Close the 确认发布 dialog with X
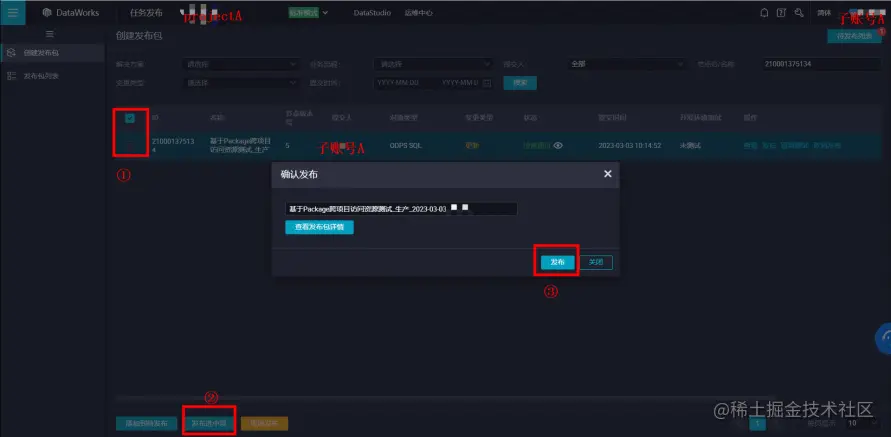This screenshot has height=437, width=891. pos(607,174)
